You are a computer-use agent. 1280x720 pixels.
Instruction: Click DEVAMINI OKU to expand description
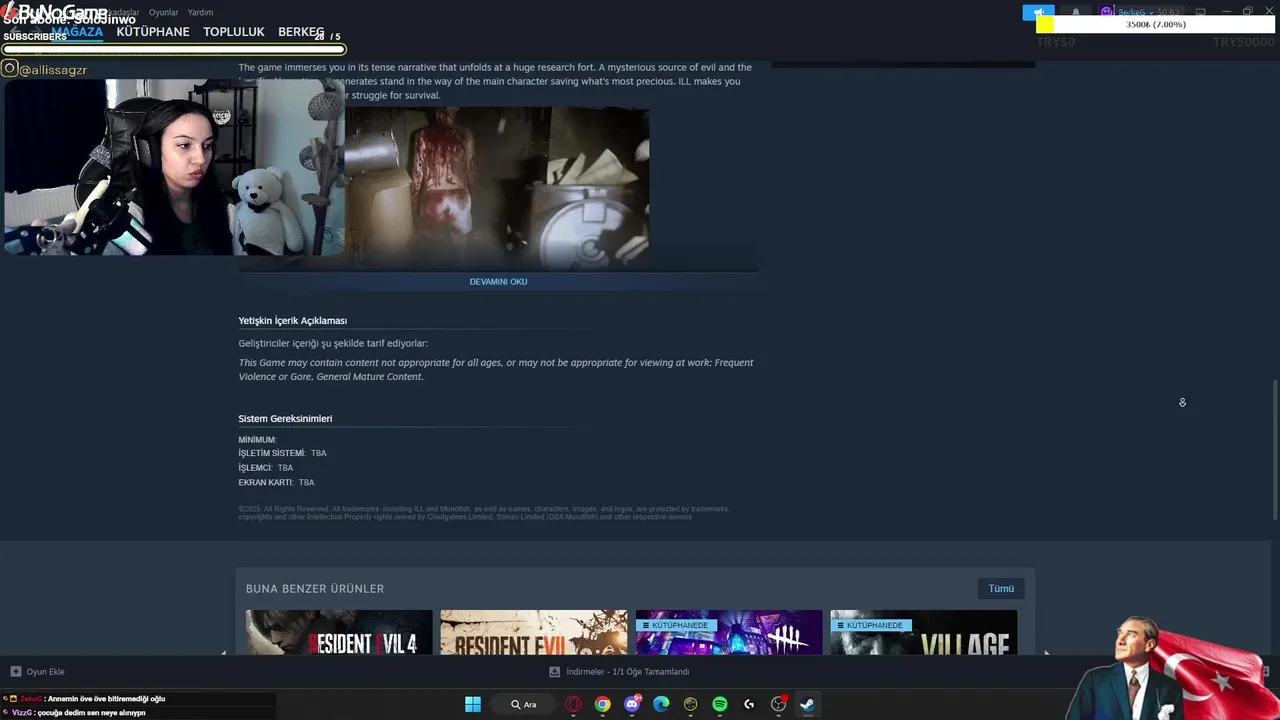[498, 282]
